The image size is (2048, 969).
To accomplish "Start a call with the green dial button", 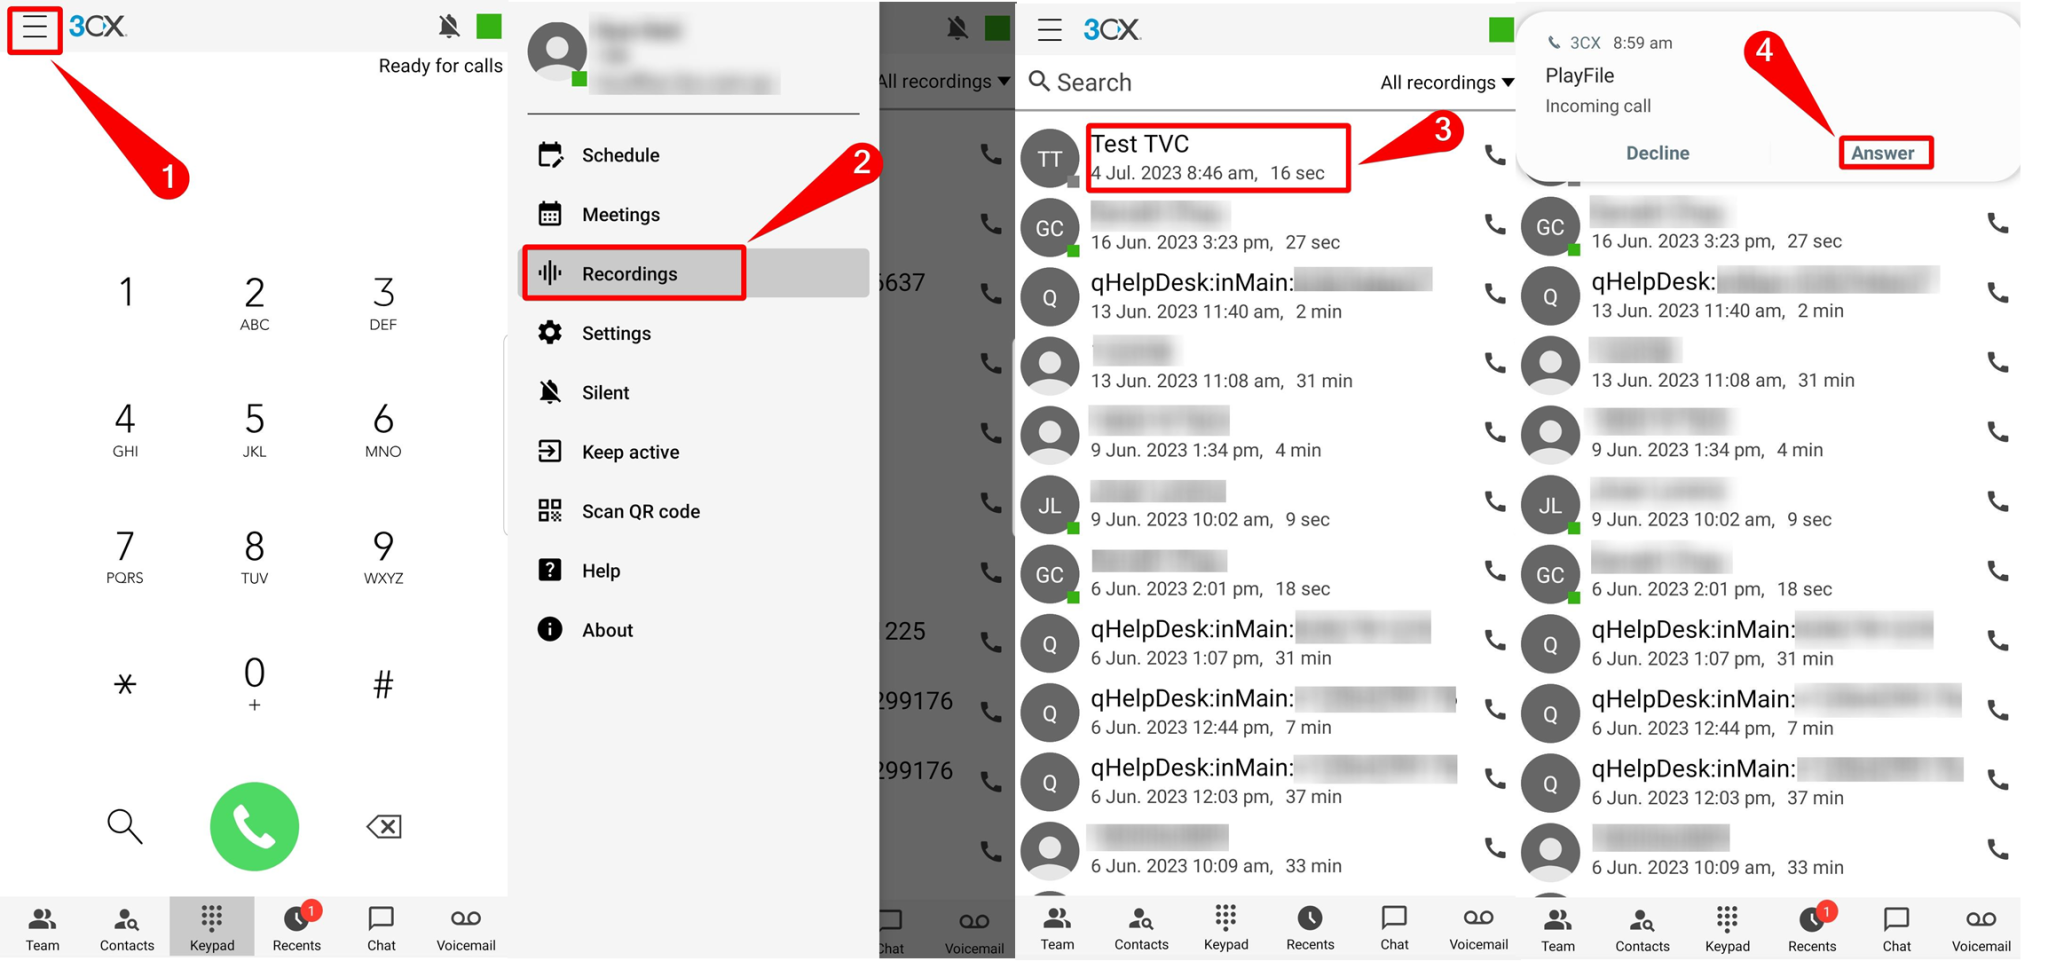I will [254, 826].
